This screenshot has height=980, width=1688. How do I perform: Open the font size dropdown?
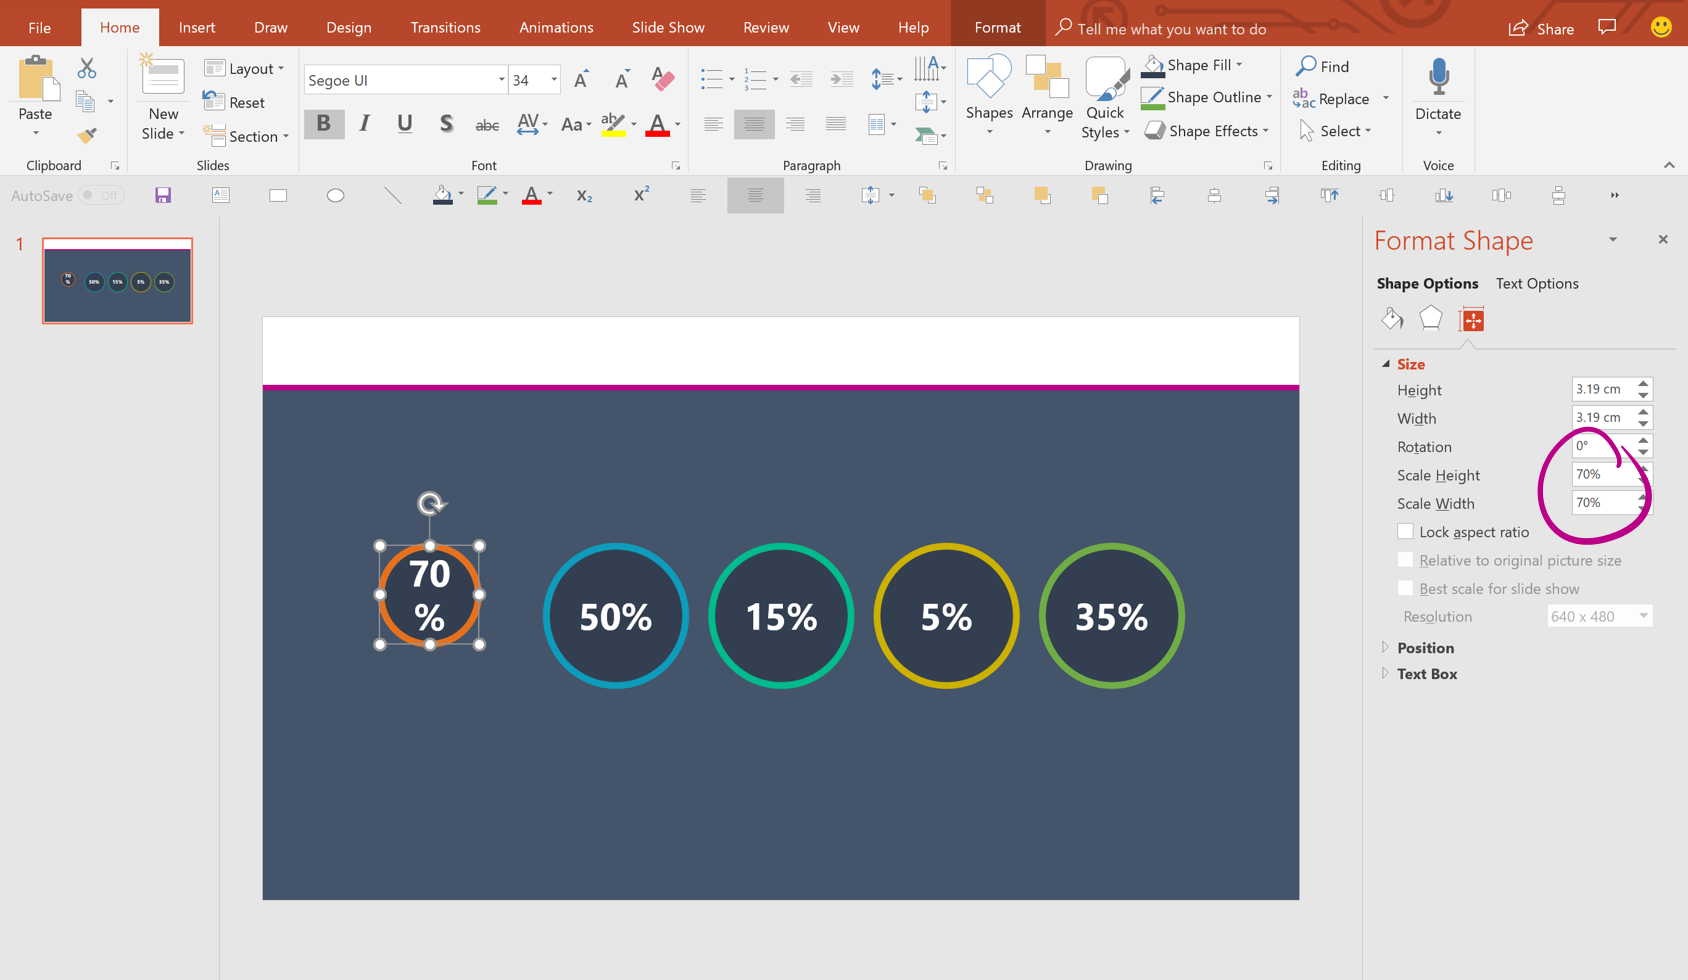tap(554, 80)
